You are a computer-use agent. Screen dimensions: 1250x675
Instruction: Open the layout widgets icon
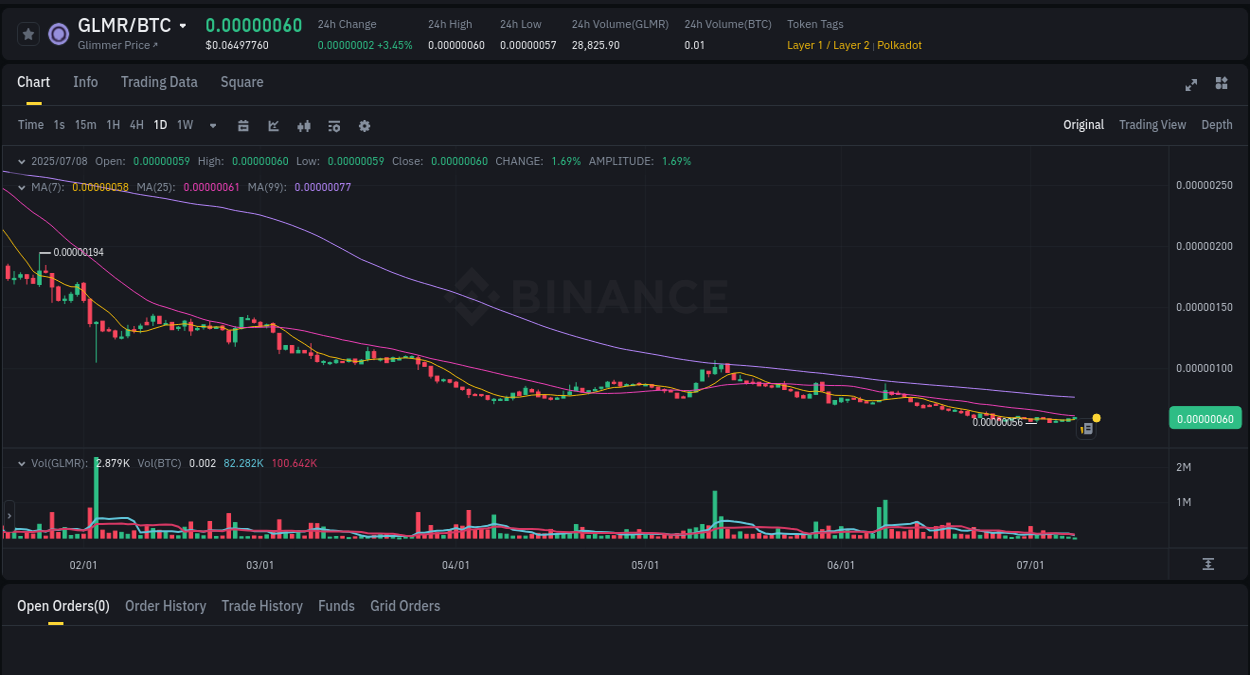1221,84
